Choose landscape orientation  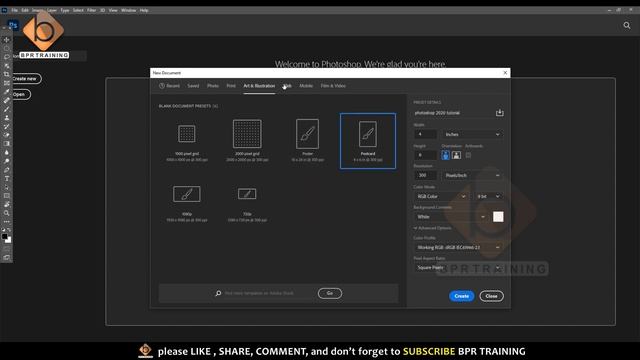pos(456,155)
